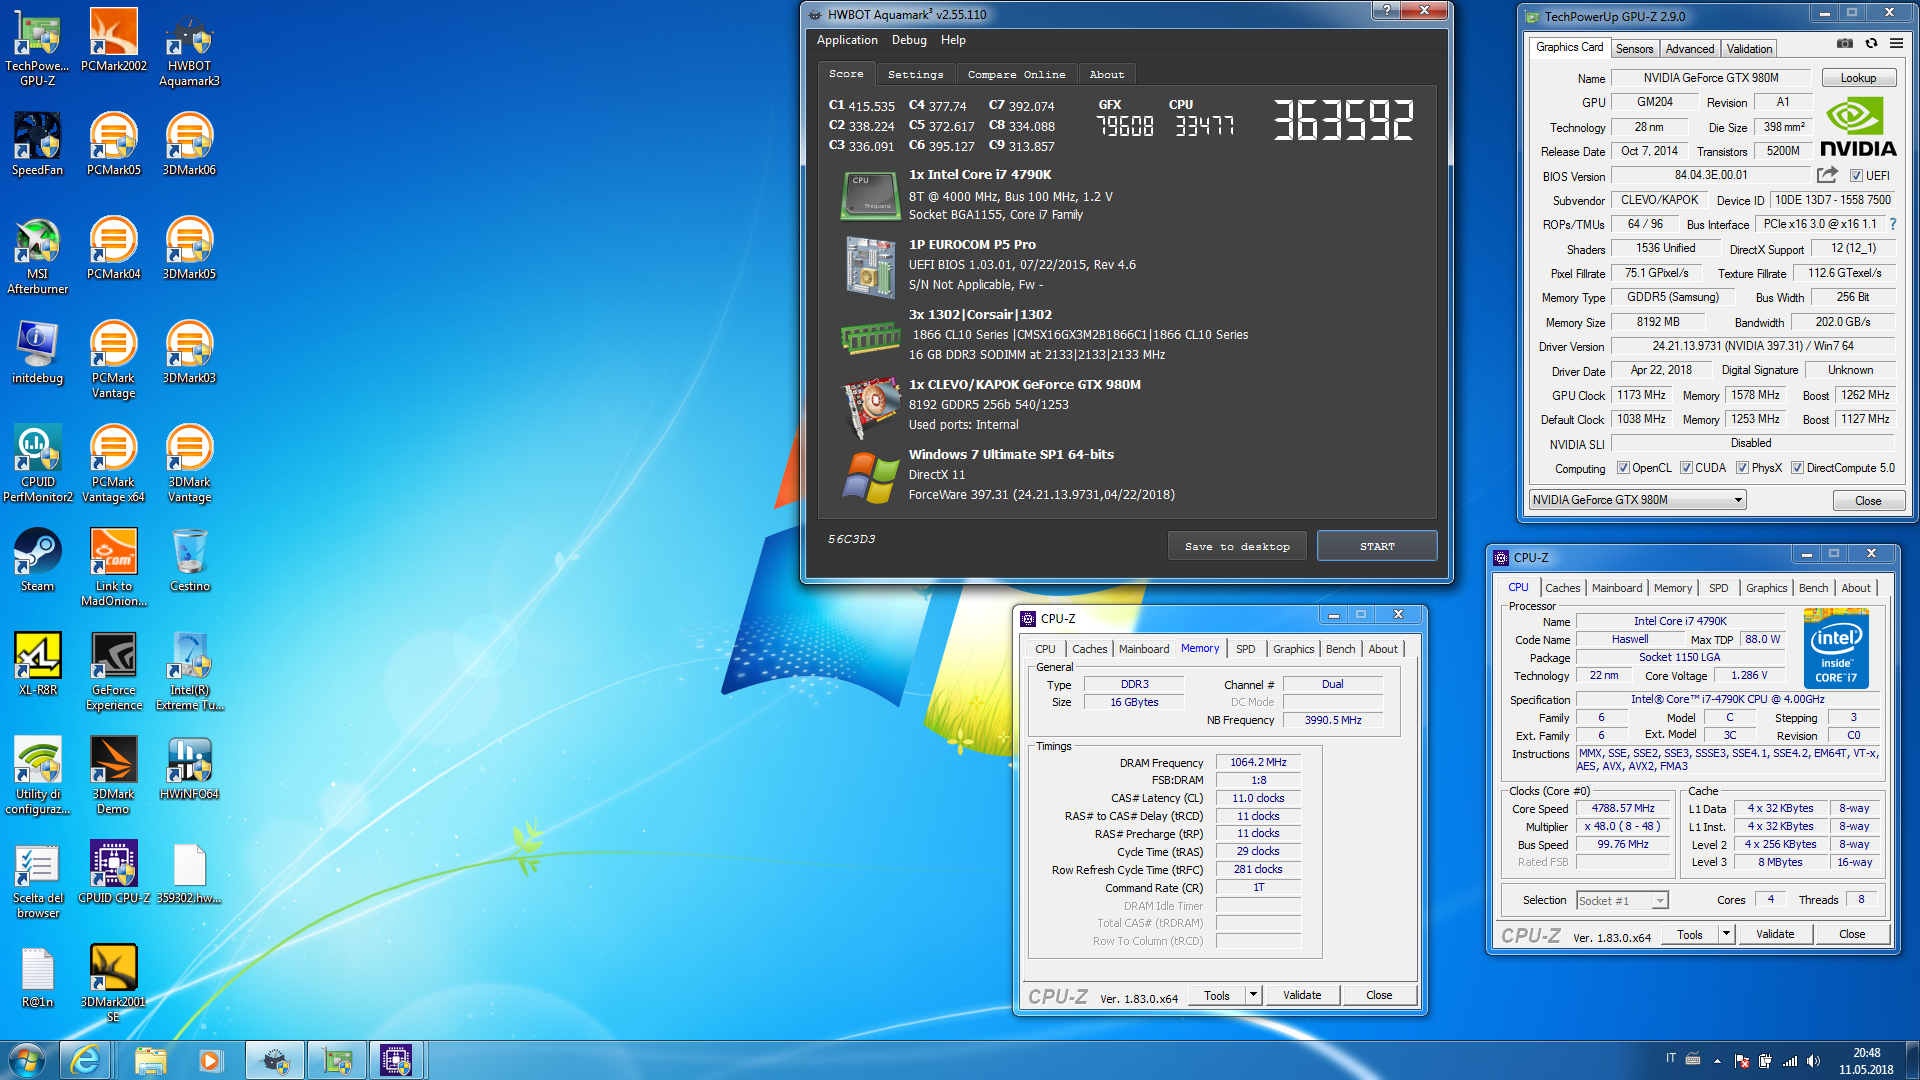This screenshot has height=1080, width=1920.
Task: Click Close in the CPU-Z Memory-tab window
Action: [1379, 995]
